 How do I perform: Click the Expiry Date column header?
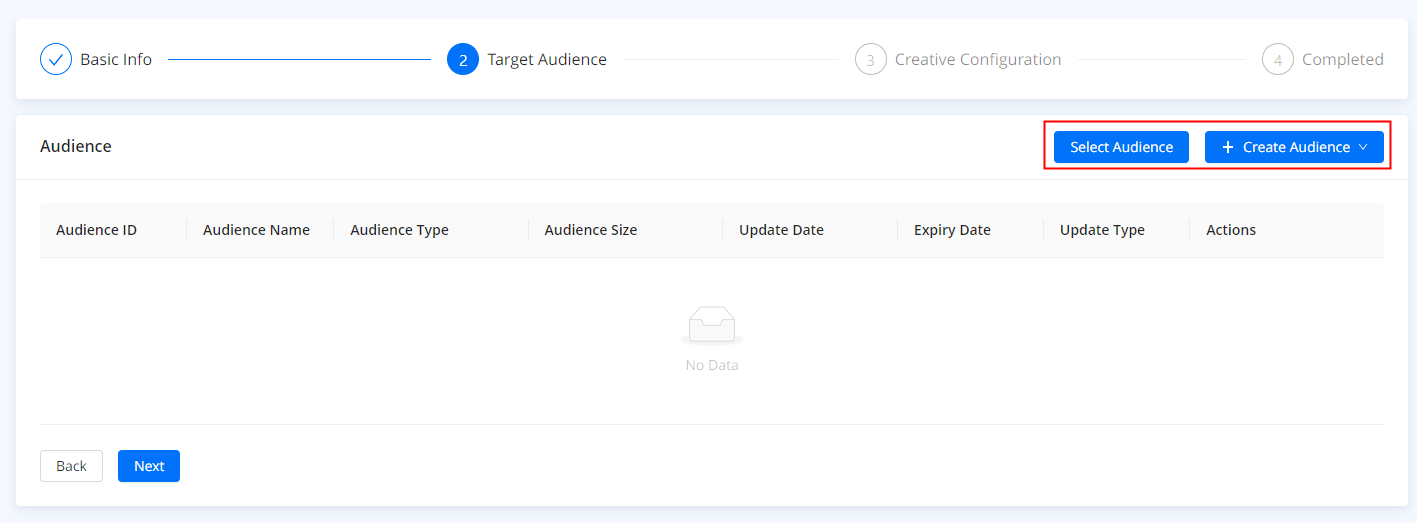[952, 230]
